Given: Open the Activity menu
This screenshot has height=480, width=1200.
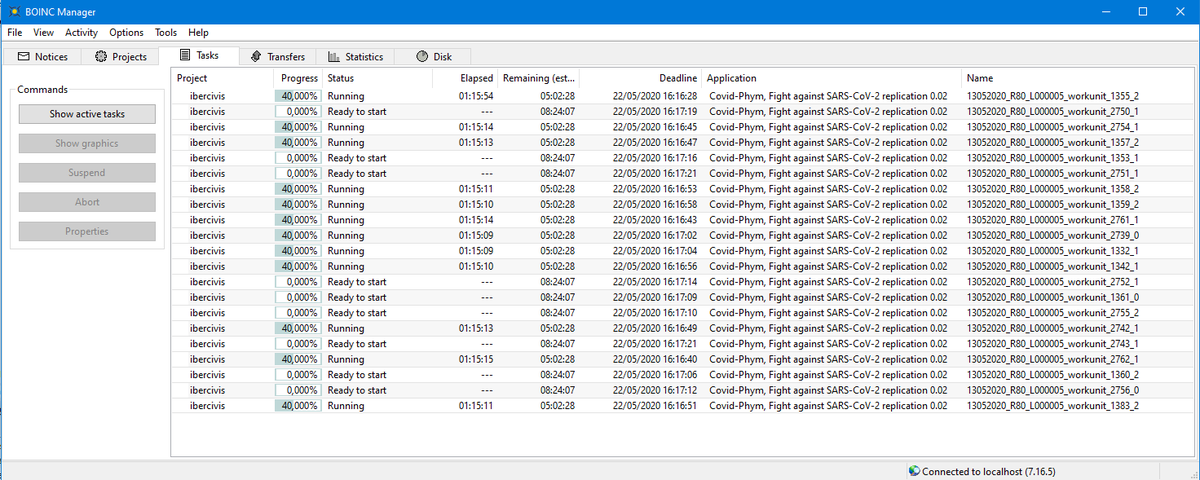Looking at the screenshot, I should coord(81,33).
